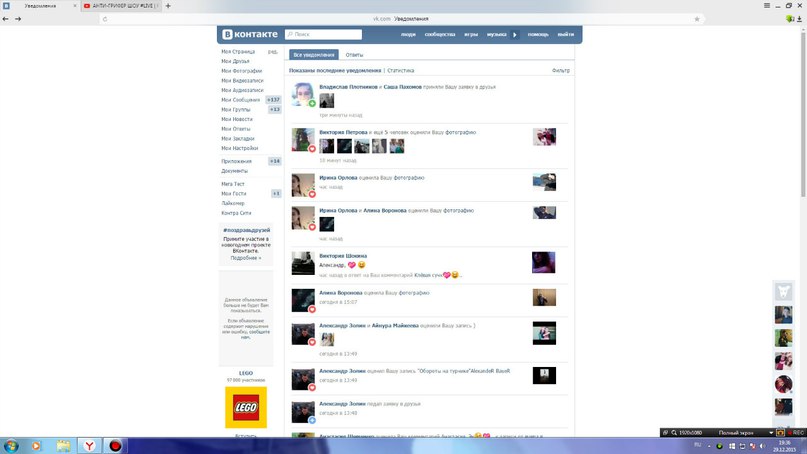Switch to the АНТИ-ГРИФЕР ШОУ YouTube tab
This screenshot has height=454, width=807.
click(121, 6)
